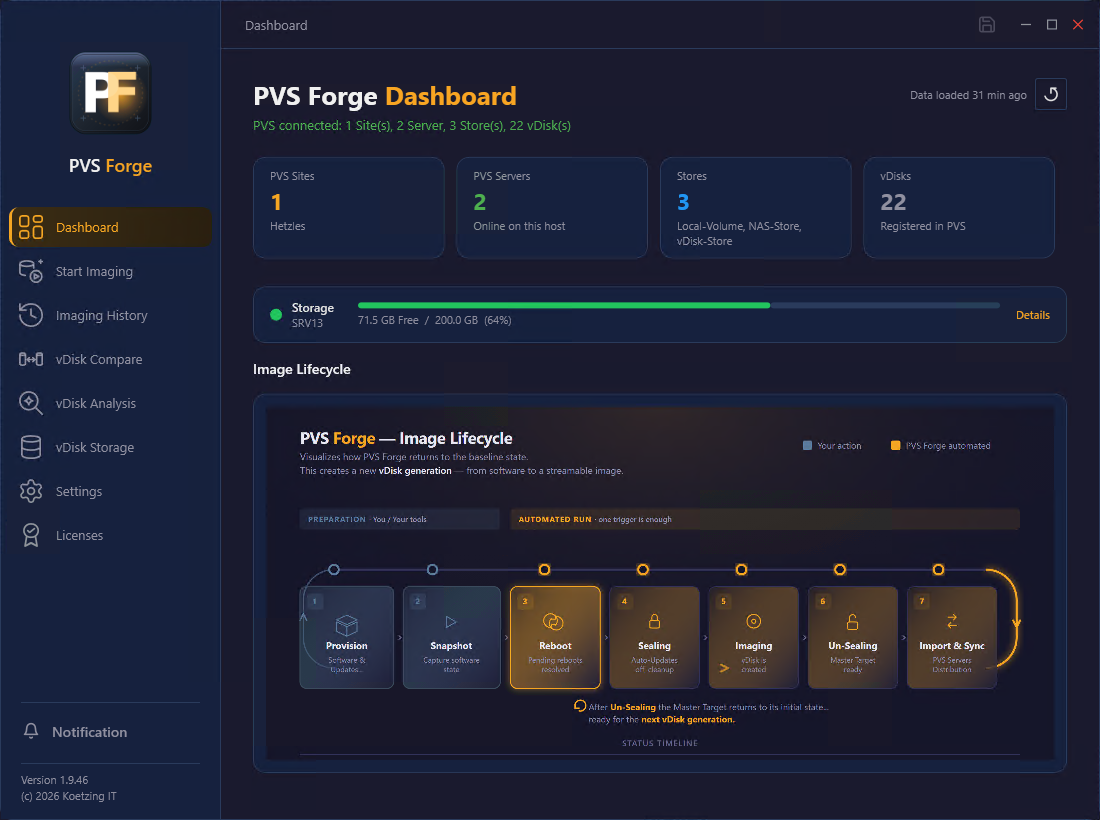Click the Import & Sync arrows icon
The image size is (1100, 820).
pyautogui.click(x=952, y=621)
